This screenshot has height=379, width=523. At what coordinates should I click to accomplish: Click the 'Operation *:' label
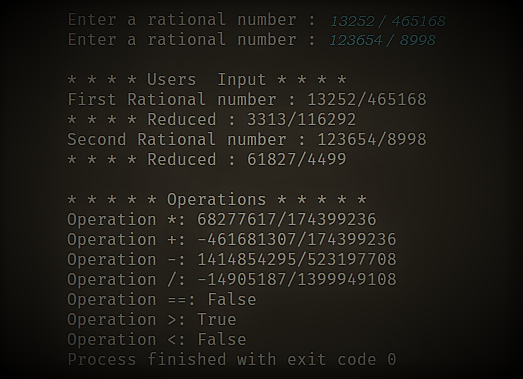(127, 220)
